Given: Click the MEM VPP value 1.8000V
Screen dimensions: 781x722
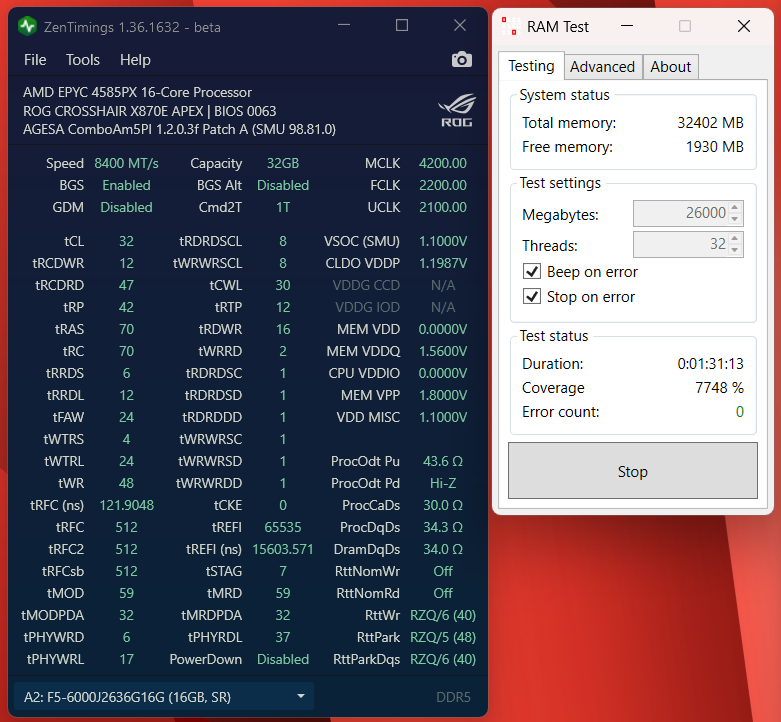Looking at the screenshot, I should (x=443, y=395).
